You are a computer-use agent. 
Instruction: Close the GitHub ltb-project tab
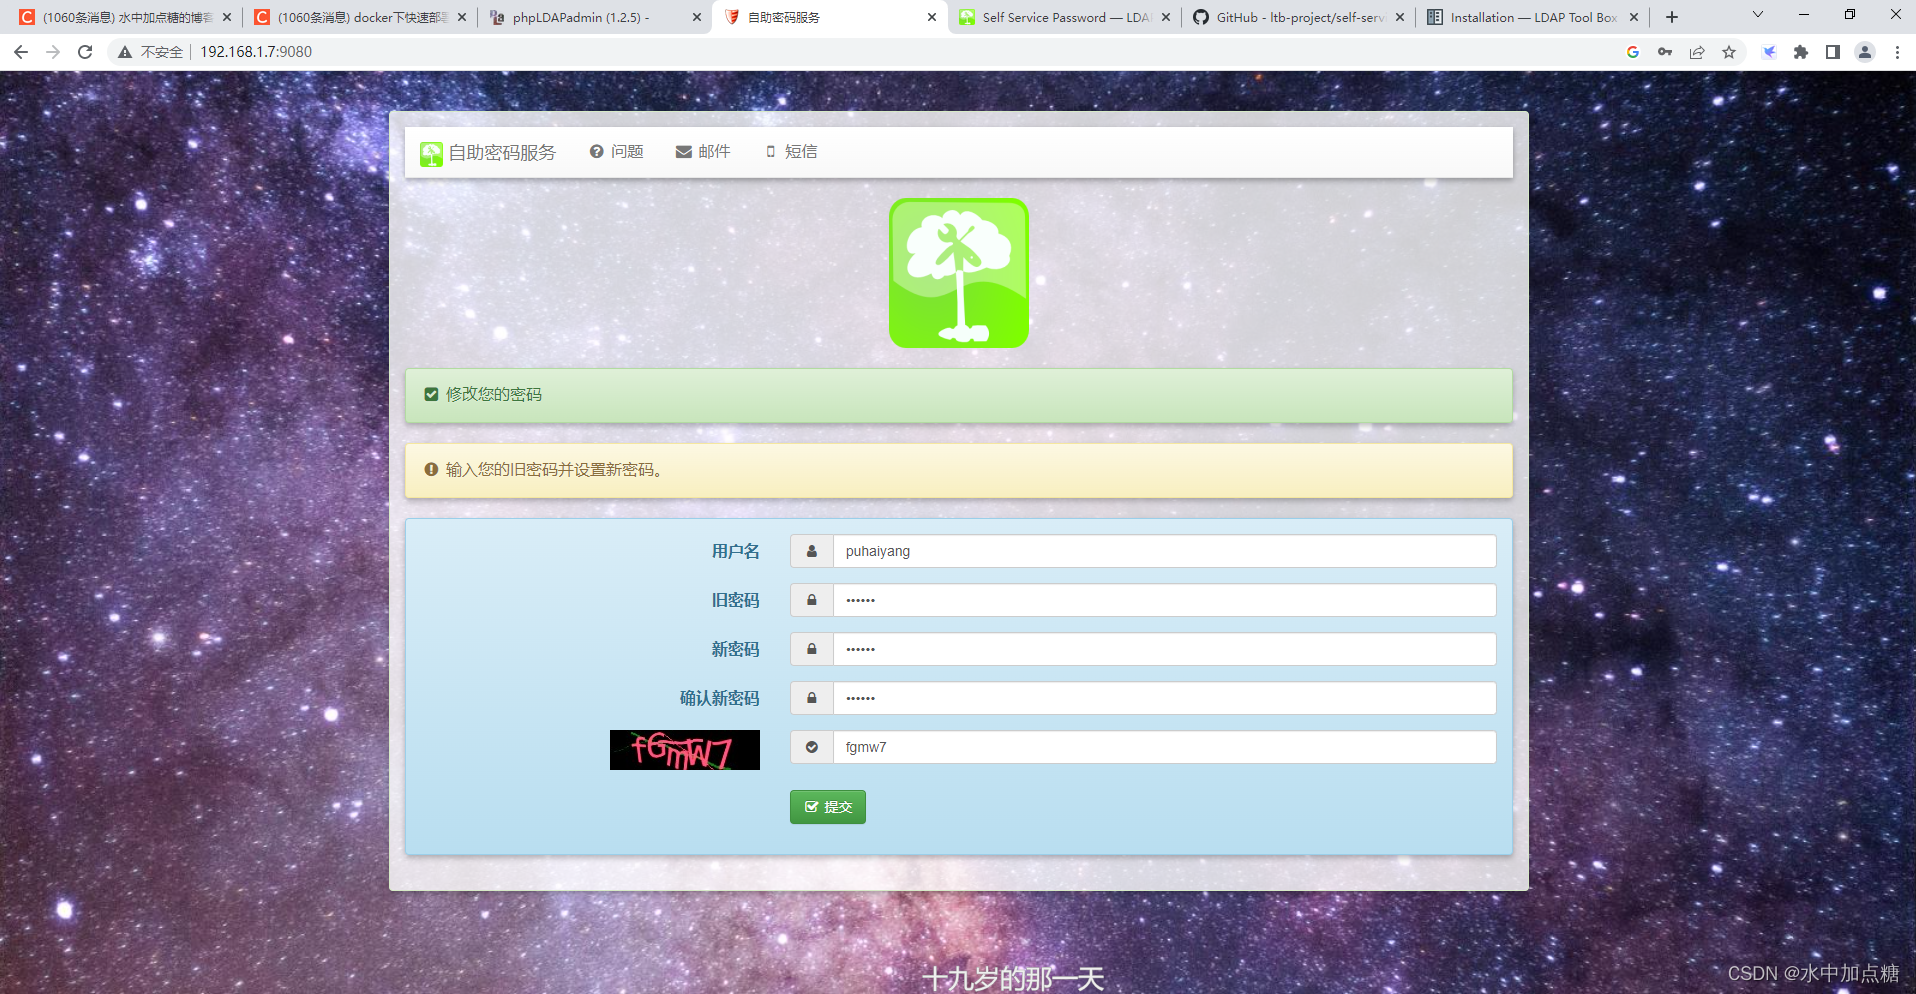[x=1400, y=17]
